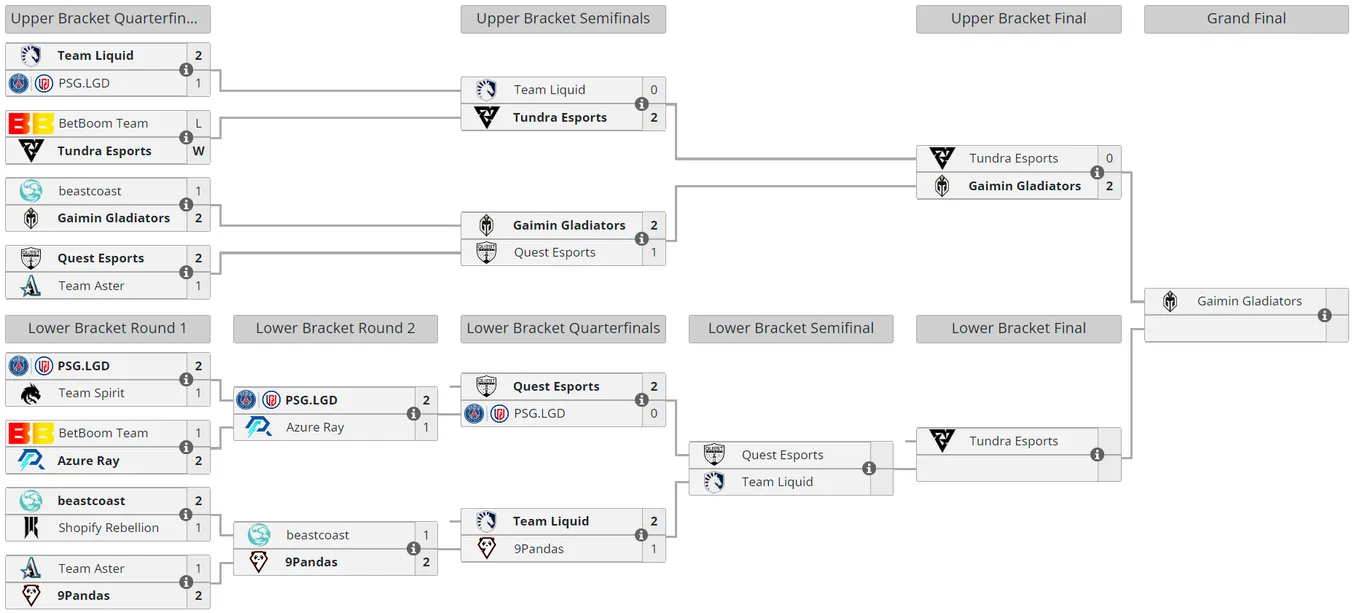Click Gaimin Gladiators logo in Grand Final

[x=1170, y=301]
